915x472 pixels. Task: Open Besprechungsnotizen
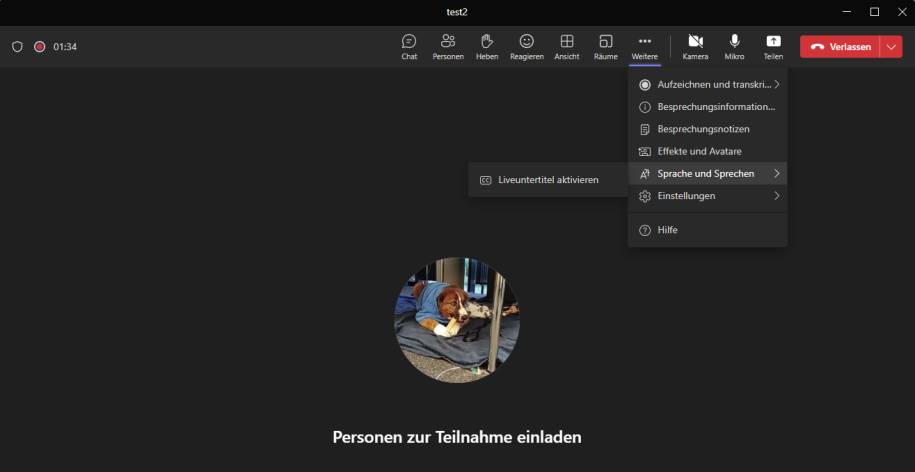click(707, 129)
